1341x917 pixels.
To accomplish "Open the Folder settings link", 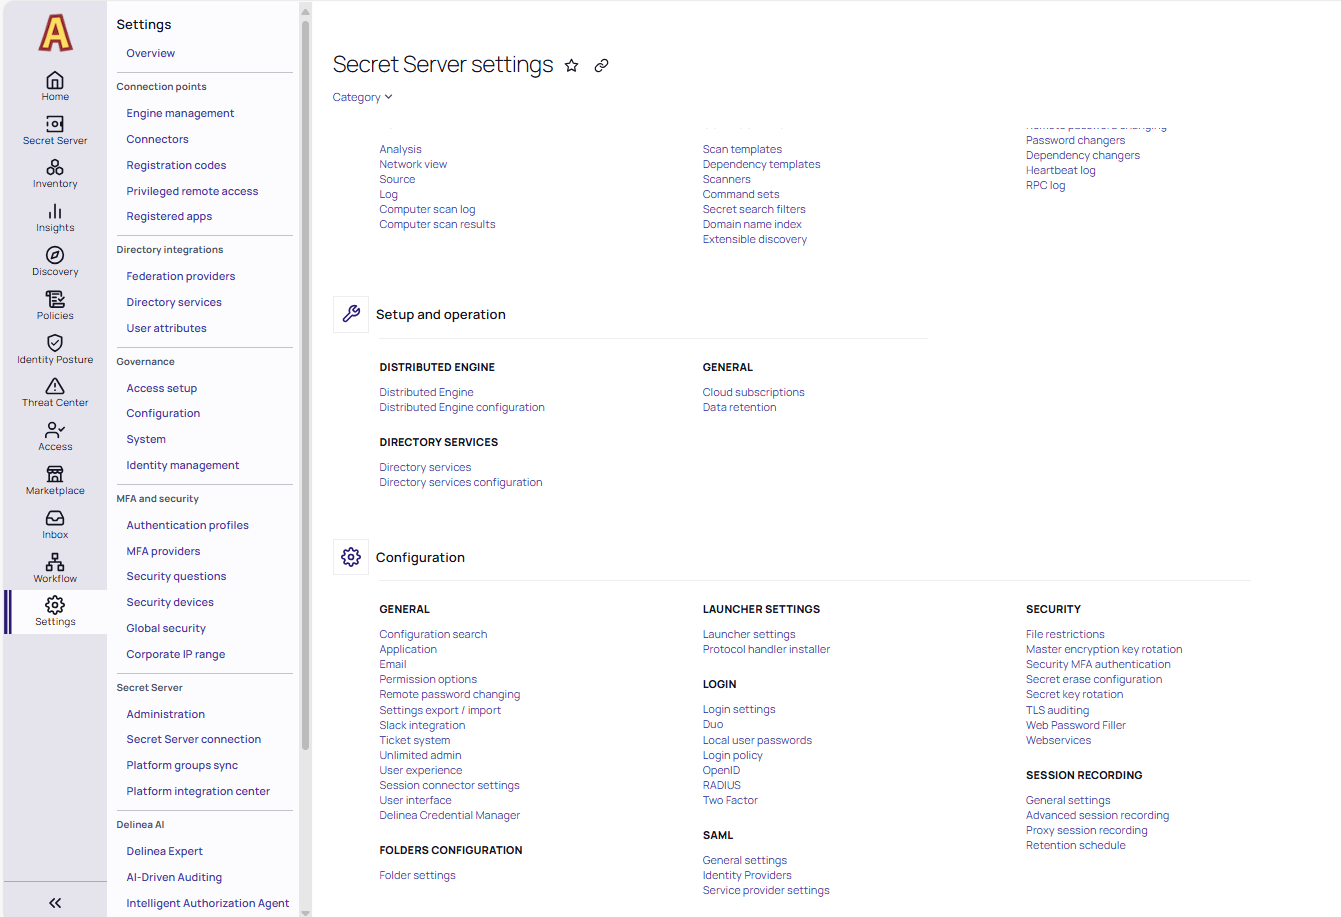I will coord(416,874).
